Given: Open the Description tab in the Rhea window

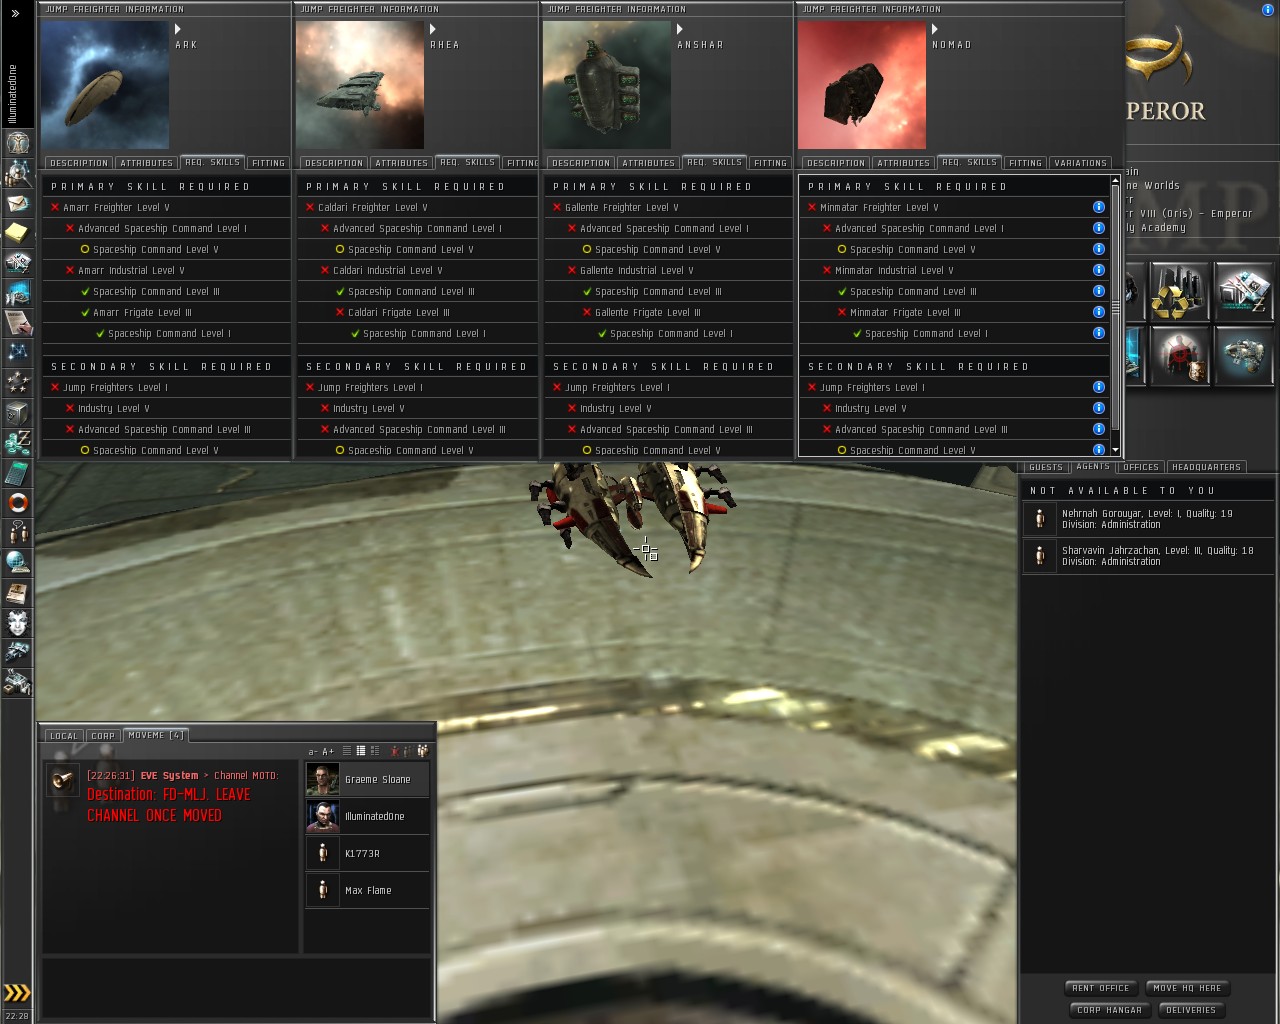Looking at the screenshot, I should coord(334,163).
